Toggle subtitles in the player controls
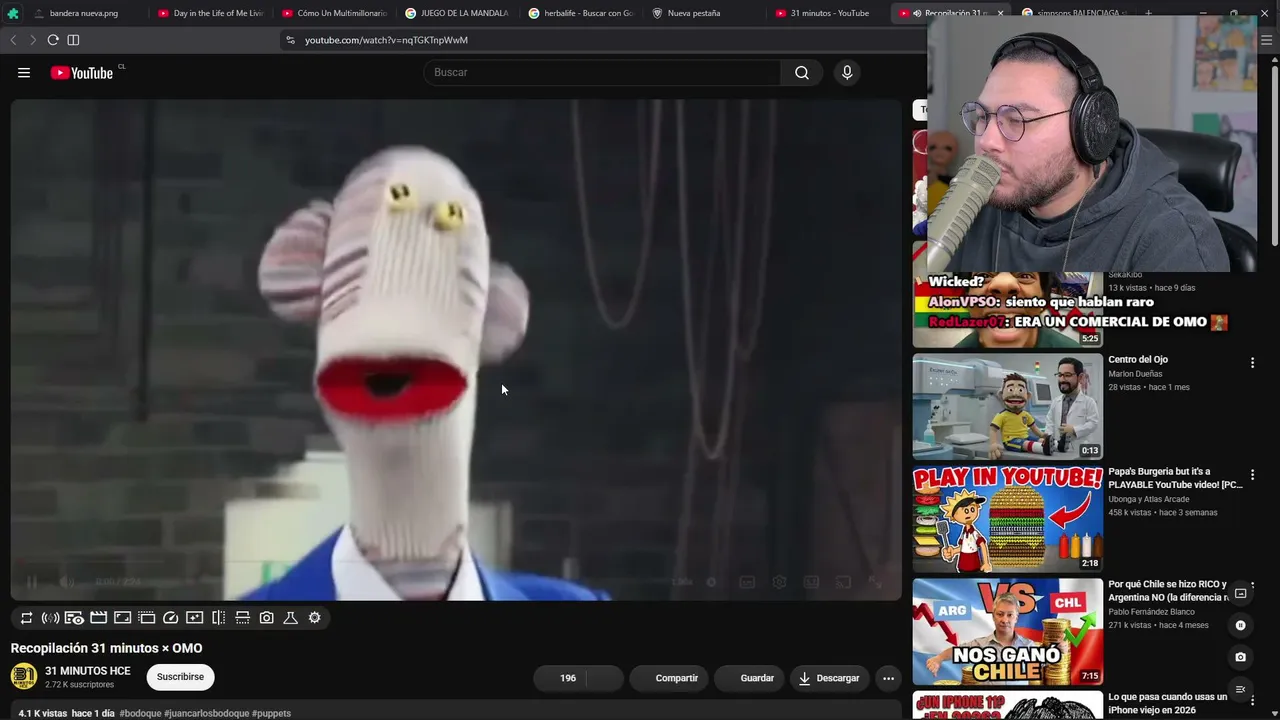Viewport: 1280px width, 720px height. [x=747, y=582]
